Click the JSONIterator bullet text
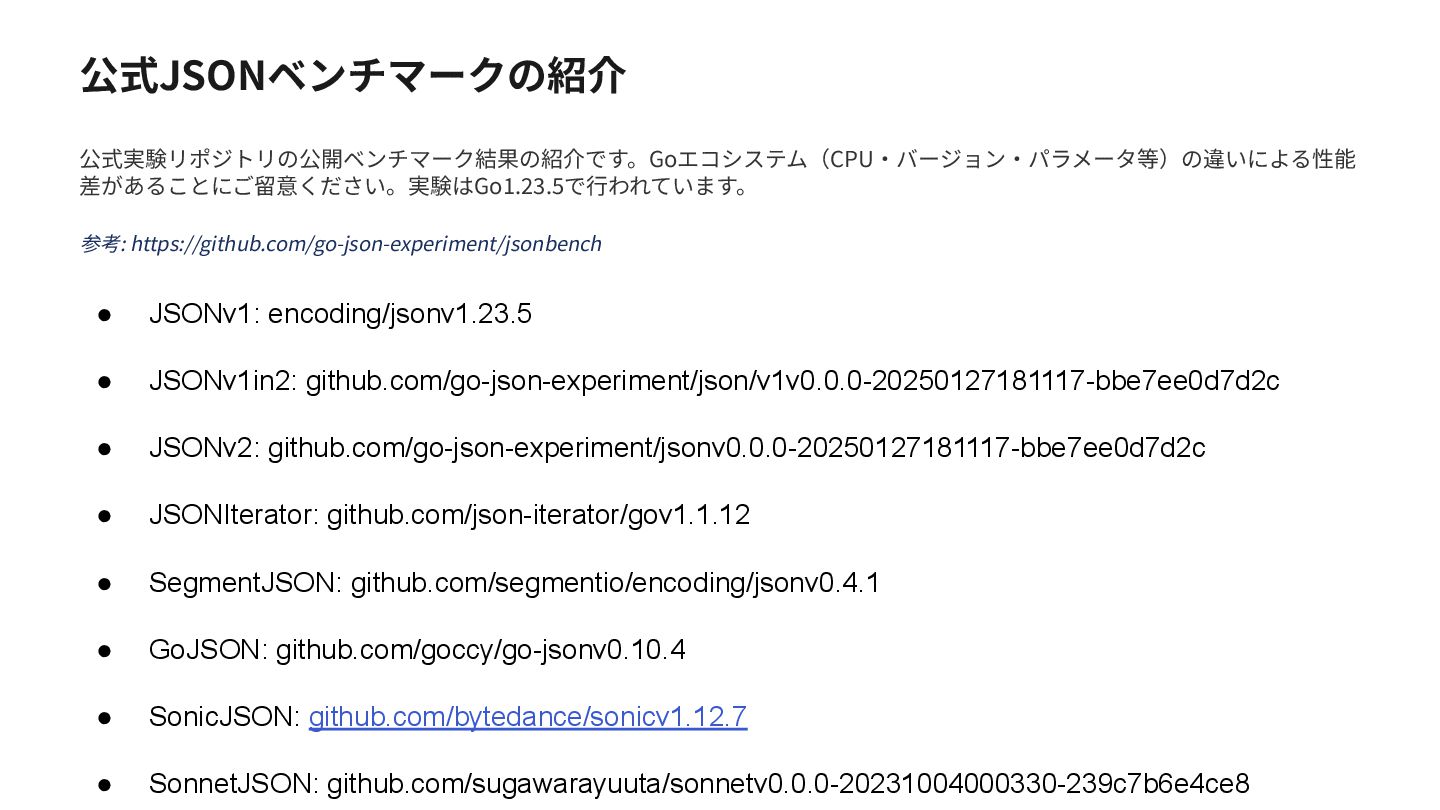 449,515
